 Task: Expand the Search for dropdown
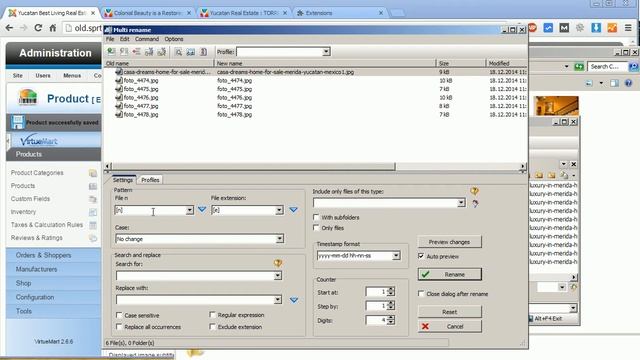tap(278, 276)
